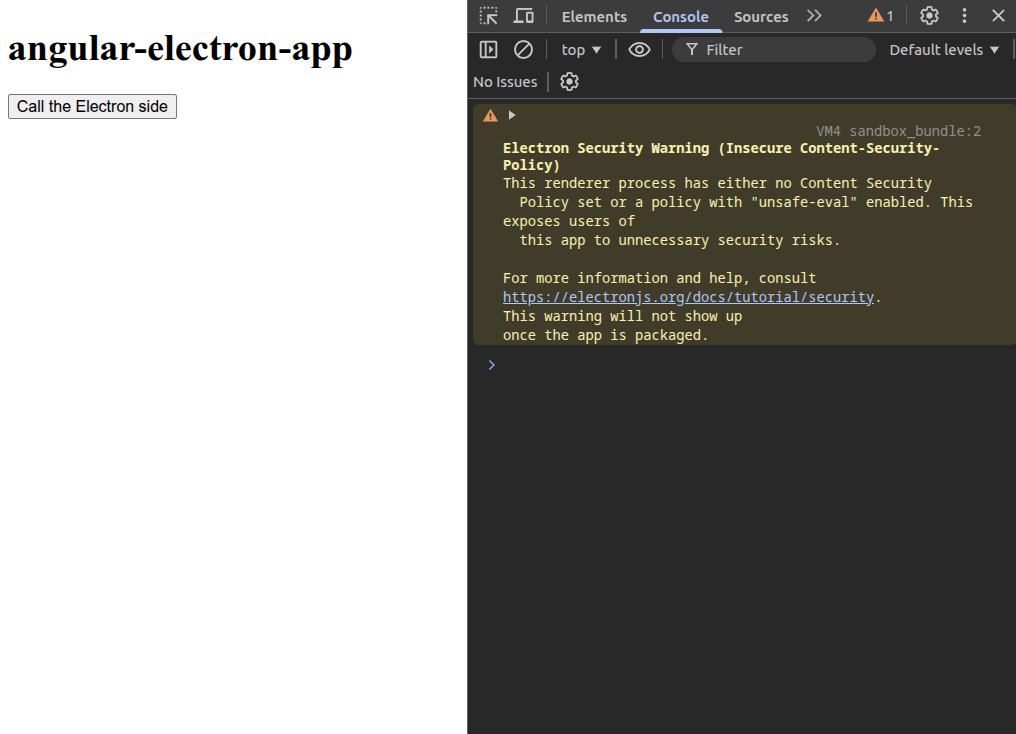
Task: Show the console sidebar
Action: (x=489, y=49)
